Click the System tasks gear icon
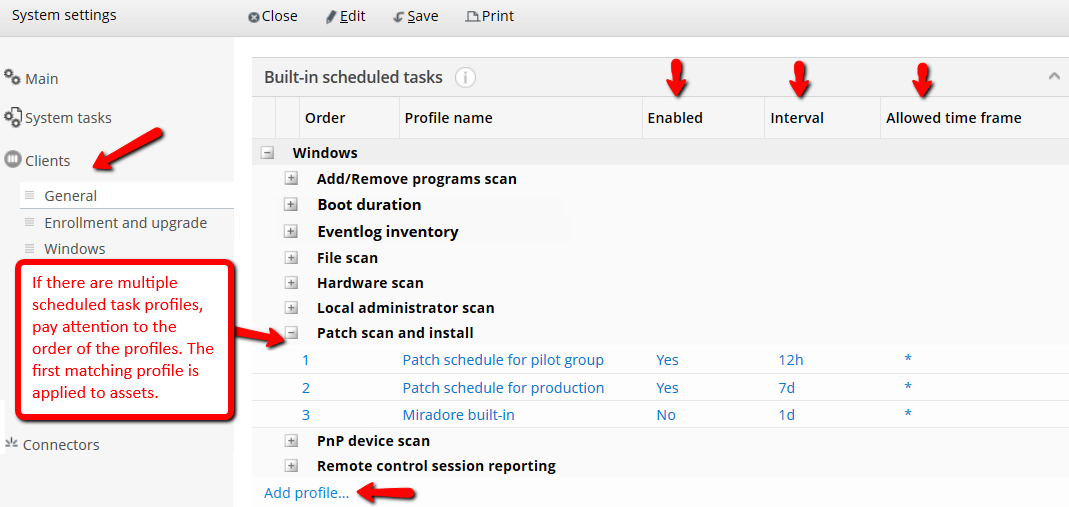The width and height of the screenshot is (1069, 507). click(13, 117)
